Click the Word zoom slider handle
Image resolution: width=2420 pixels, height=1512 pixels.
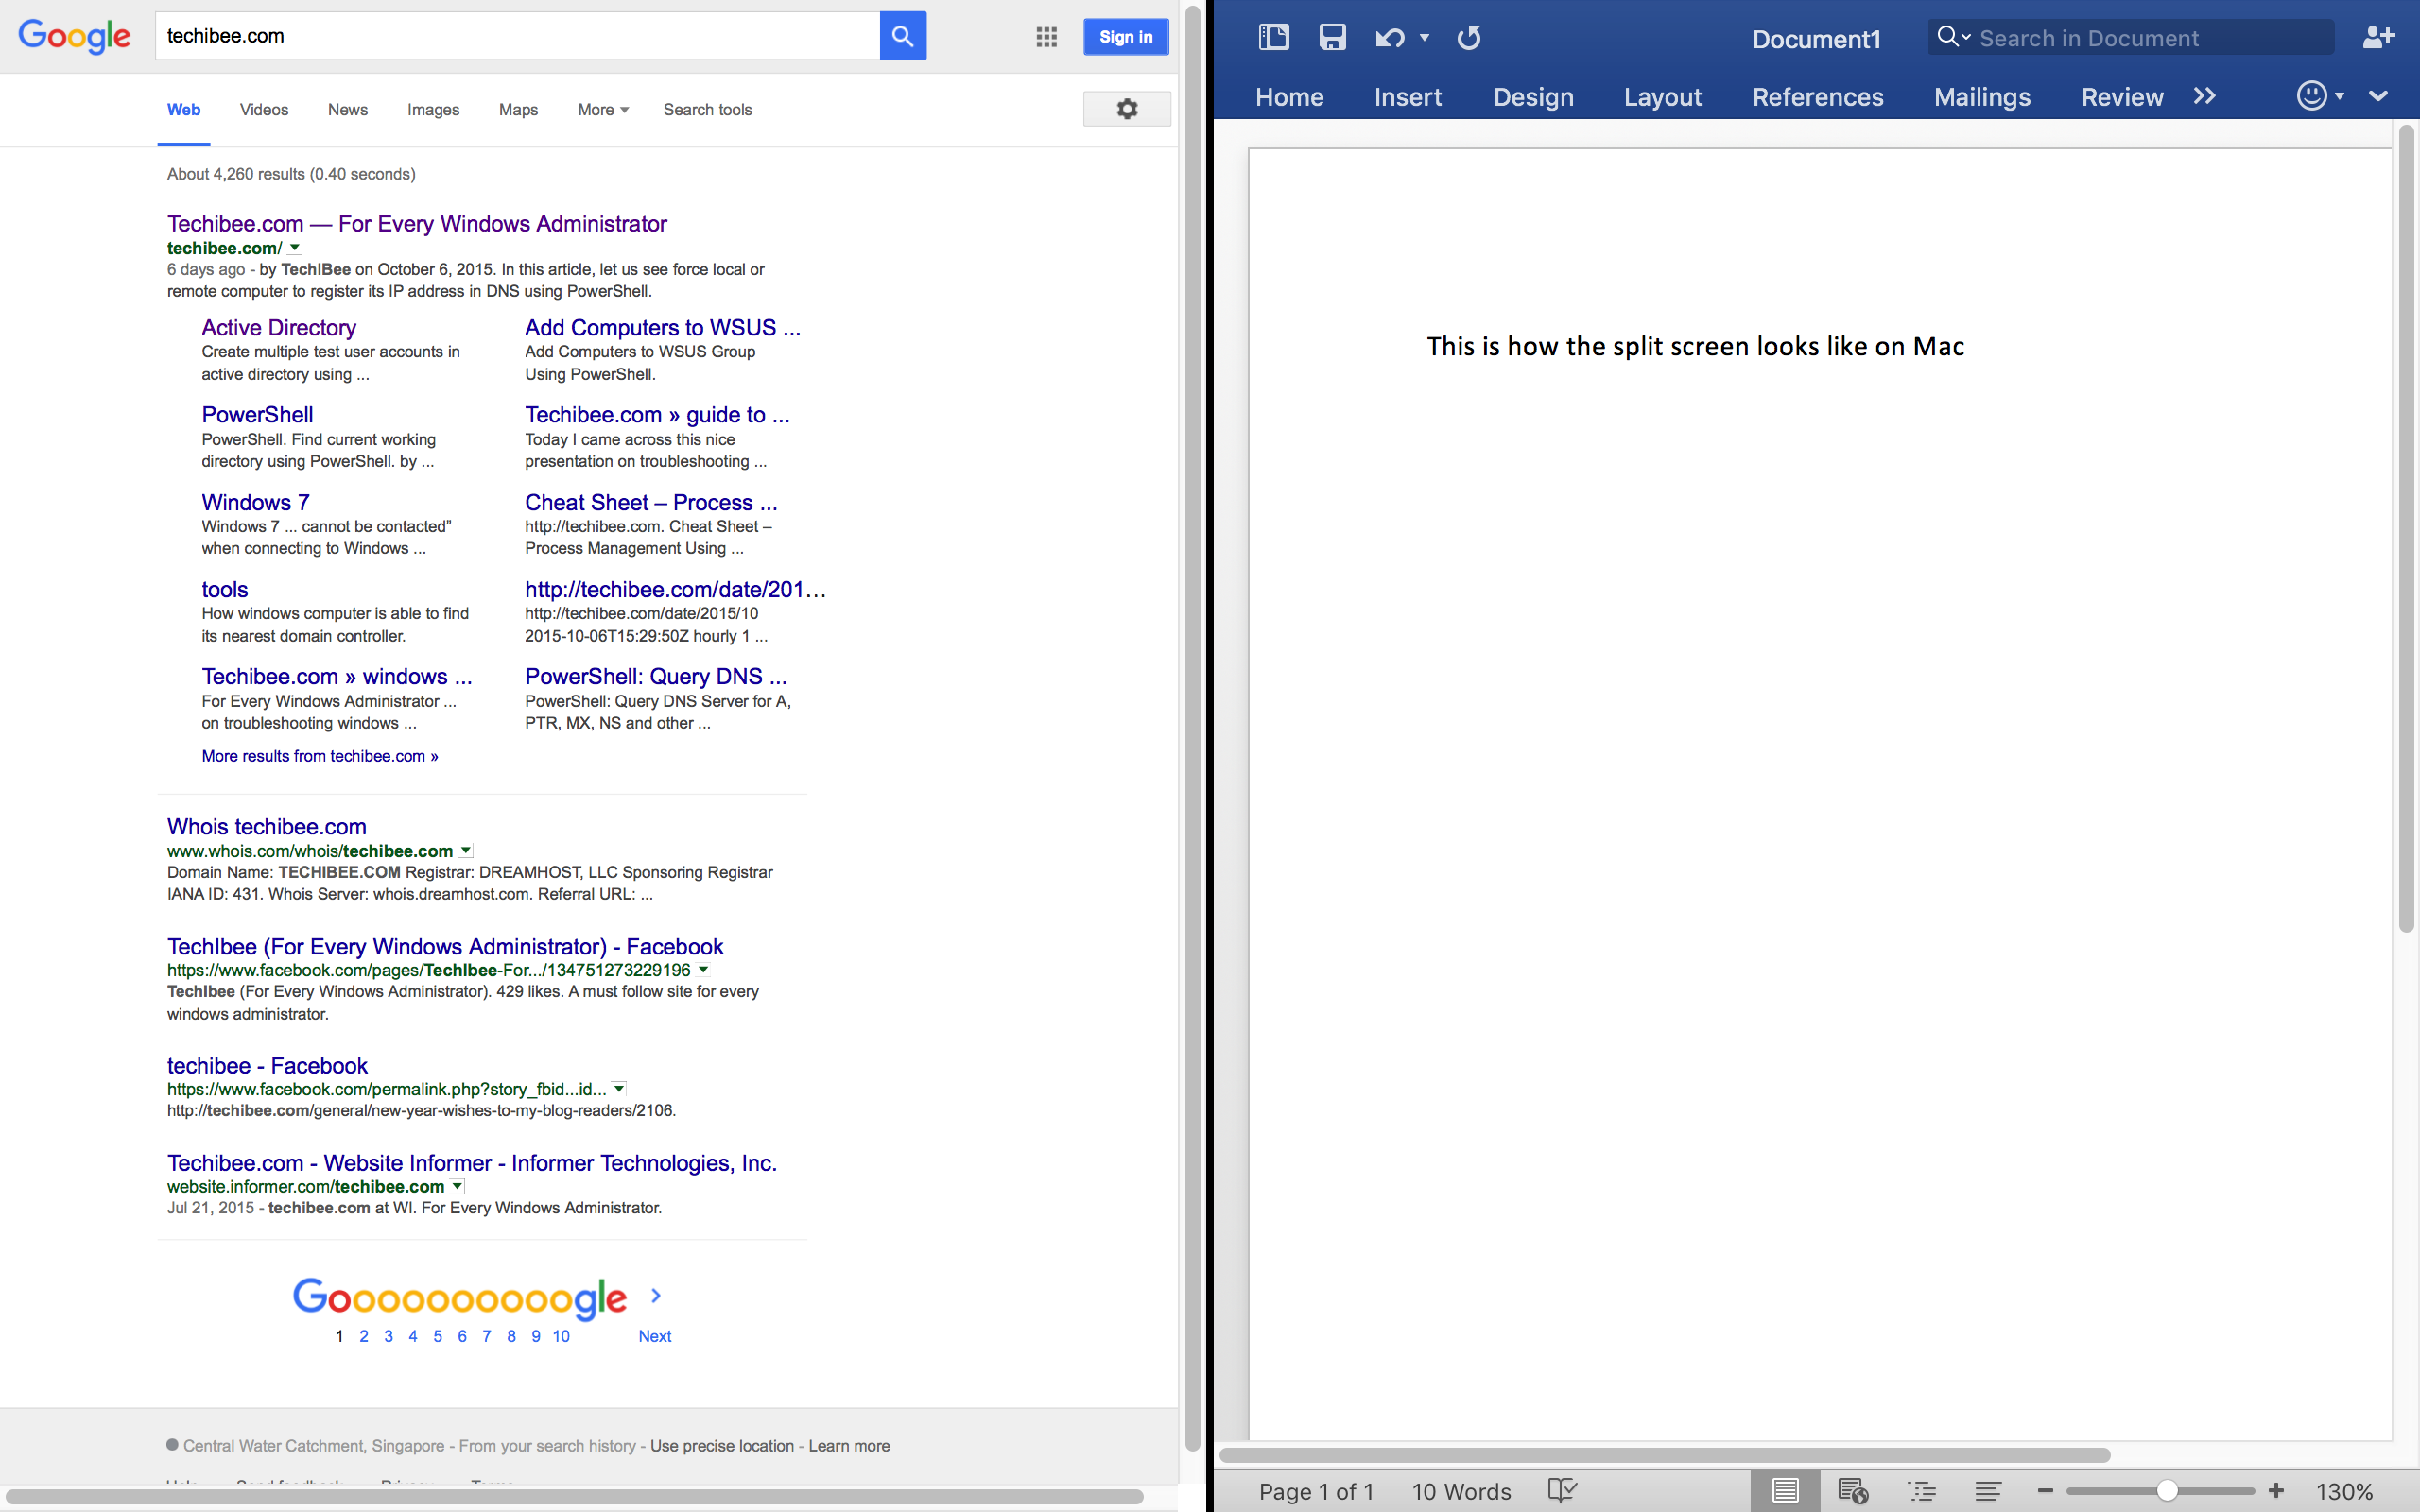(x=2166, y=1491)
